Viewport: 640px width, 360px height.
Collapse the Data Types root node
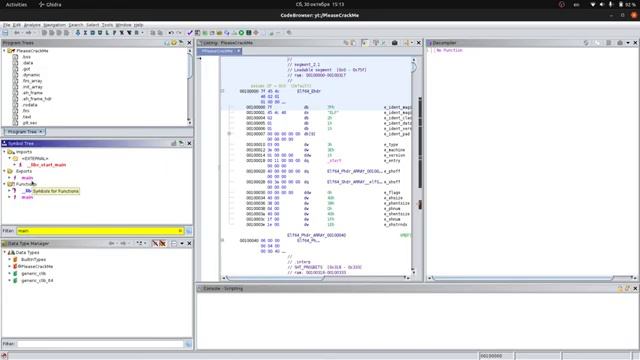click(x=4, y=253)
